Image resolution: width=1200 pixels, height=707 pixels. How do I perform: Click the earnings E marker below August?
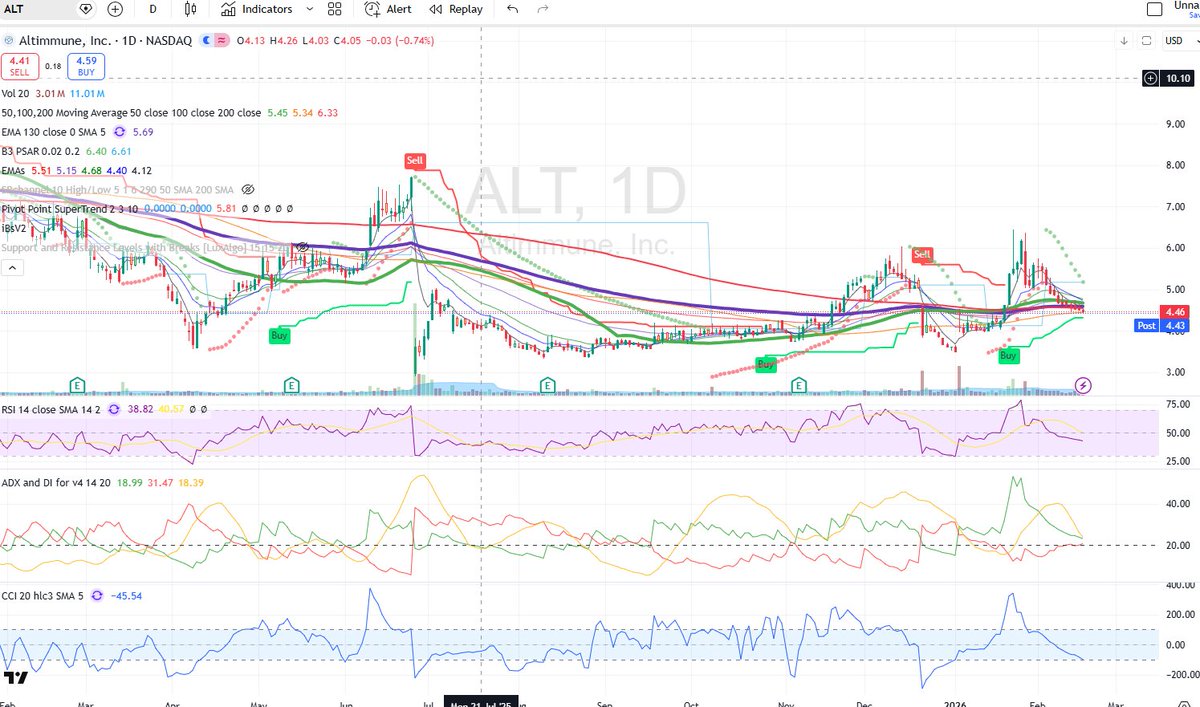(x=547, y=384)
